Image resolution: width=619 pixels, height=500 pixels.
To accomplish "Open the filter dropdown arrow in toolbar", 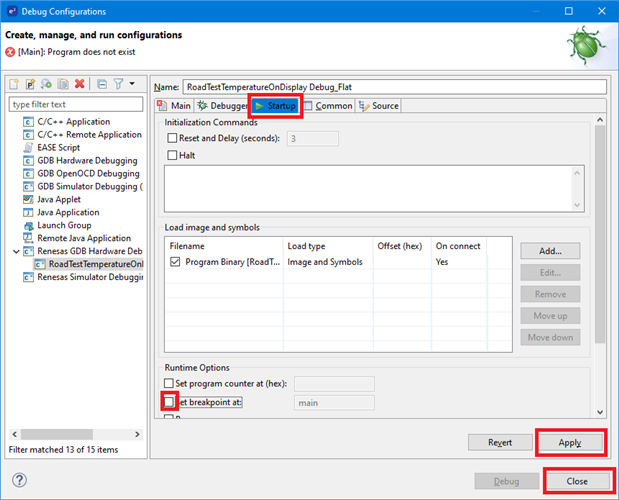I will coord(132,84).
